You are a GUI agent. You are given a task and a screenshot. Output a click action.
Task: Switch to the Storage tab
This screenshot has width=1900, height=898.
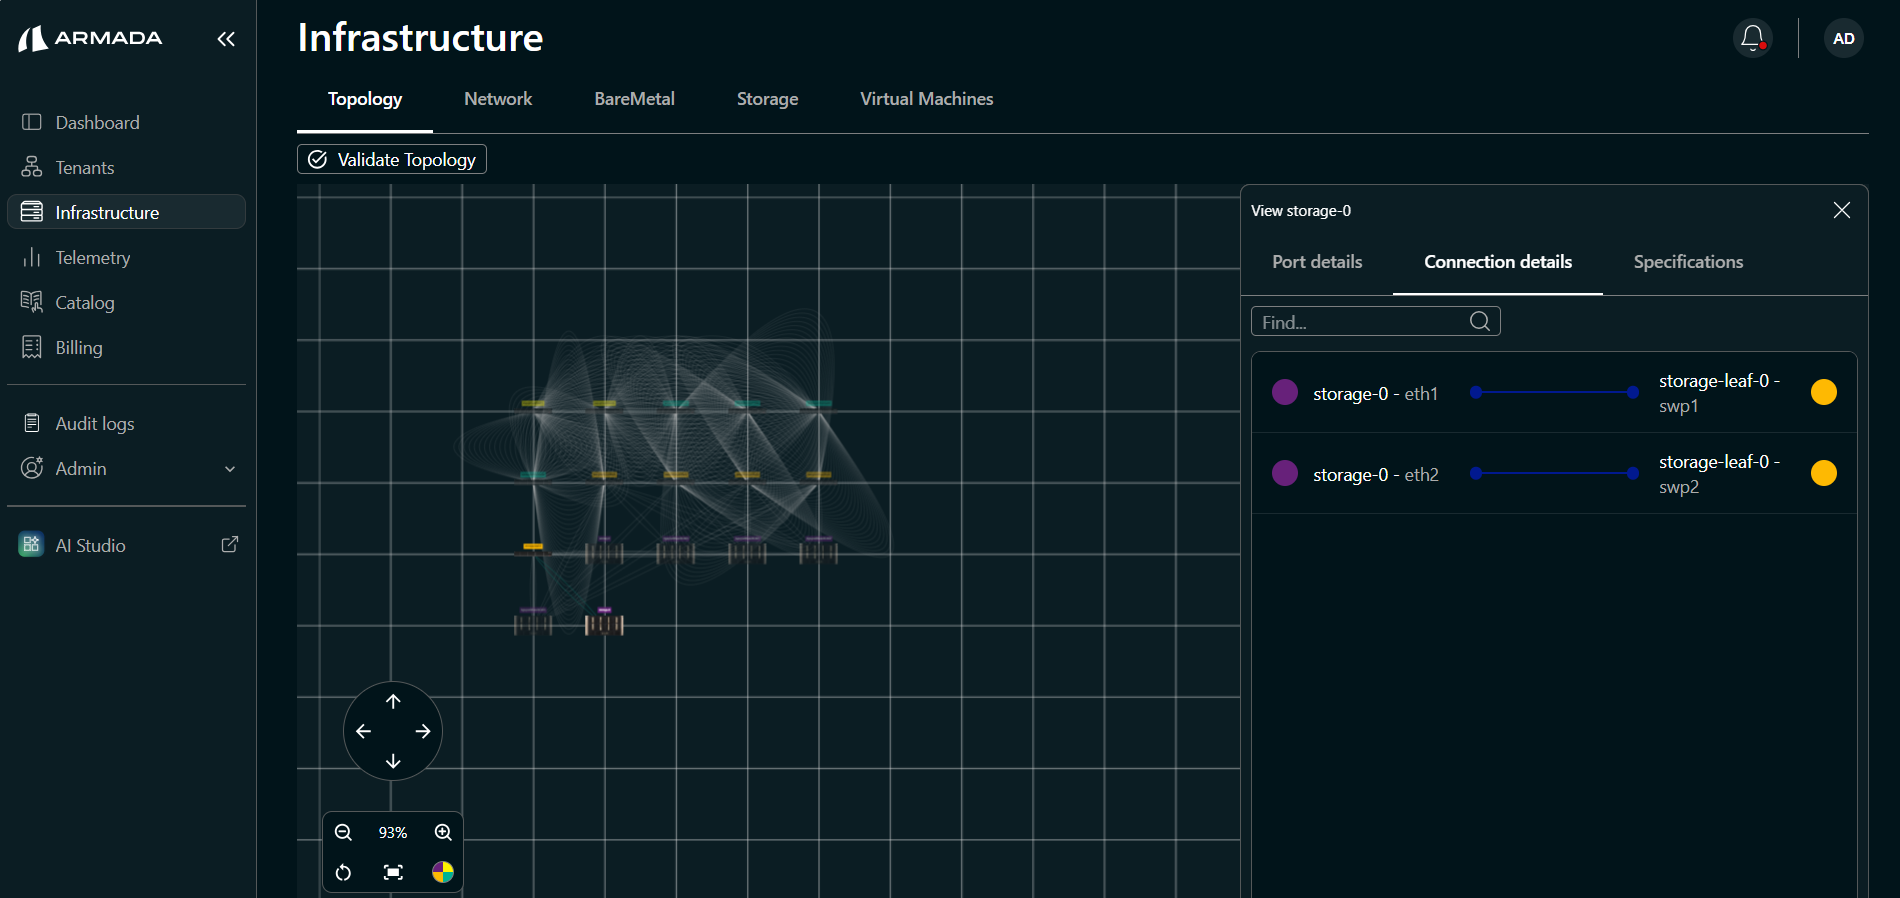point(767,99)
